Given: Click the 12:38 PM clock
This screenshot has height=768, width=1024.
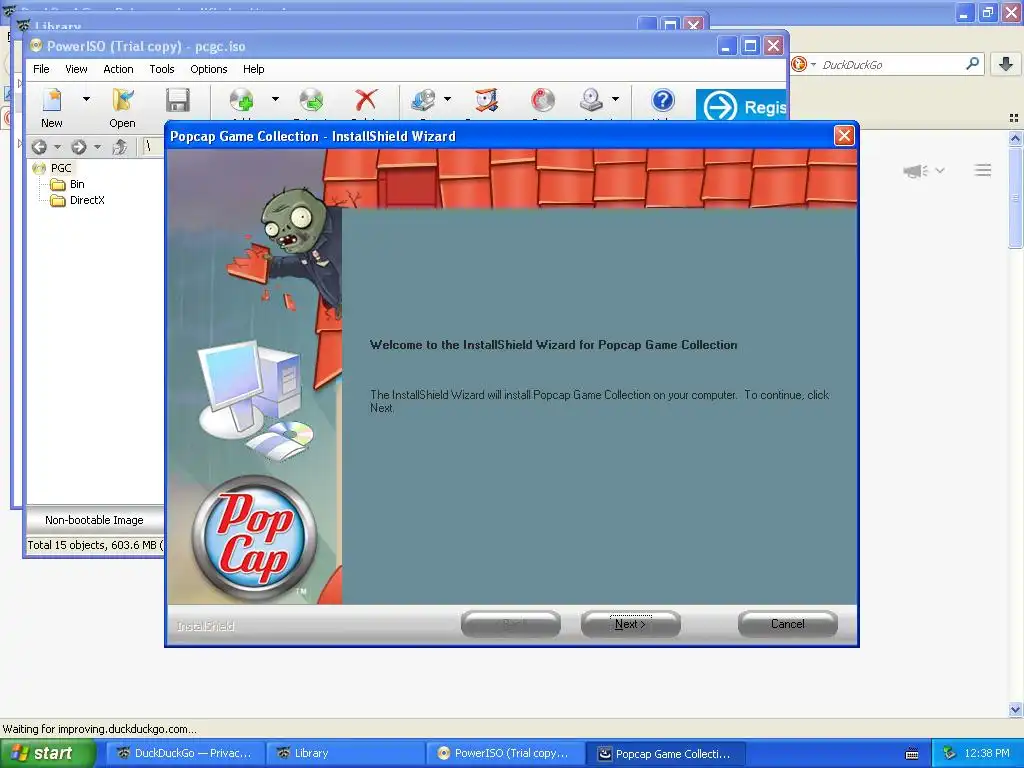Looking at the screenshot, I should [986, 754].
